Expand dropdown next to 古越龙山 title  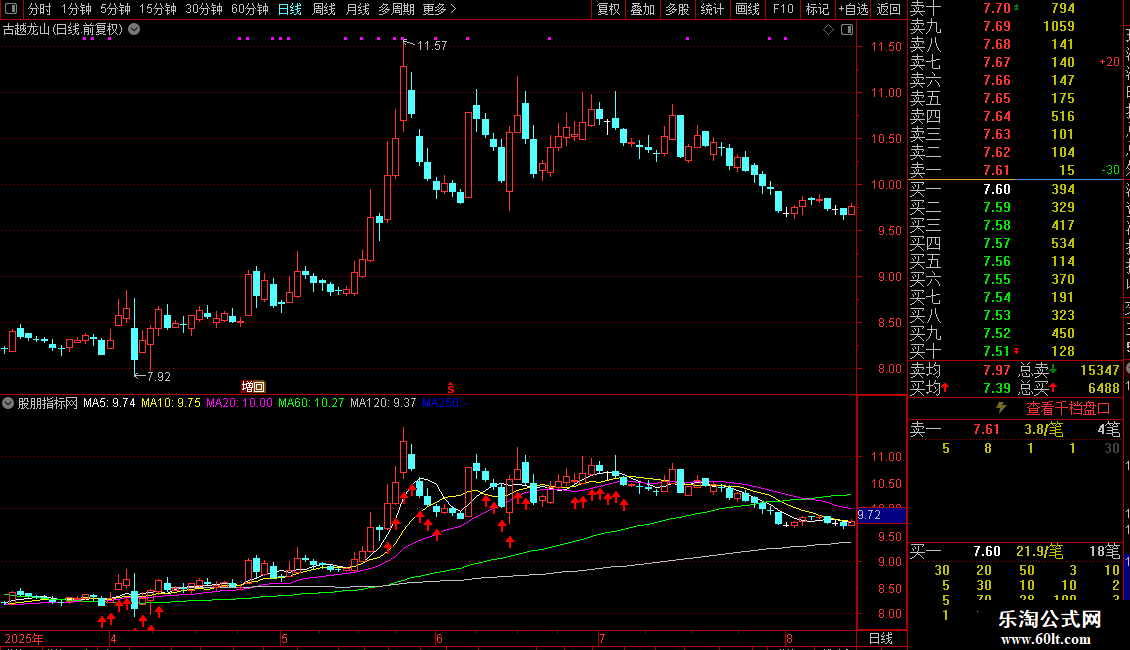click(134, 30)
